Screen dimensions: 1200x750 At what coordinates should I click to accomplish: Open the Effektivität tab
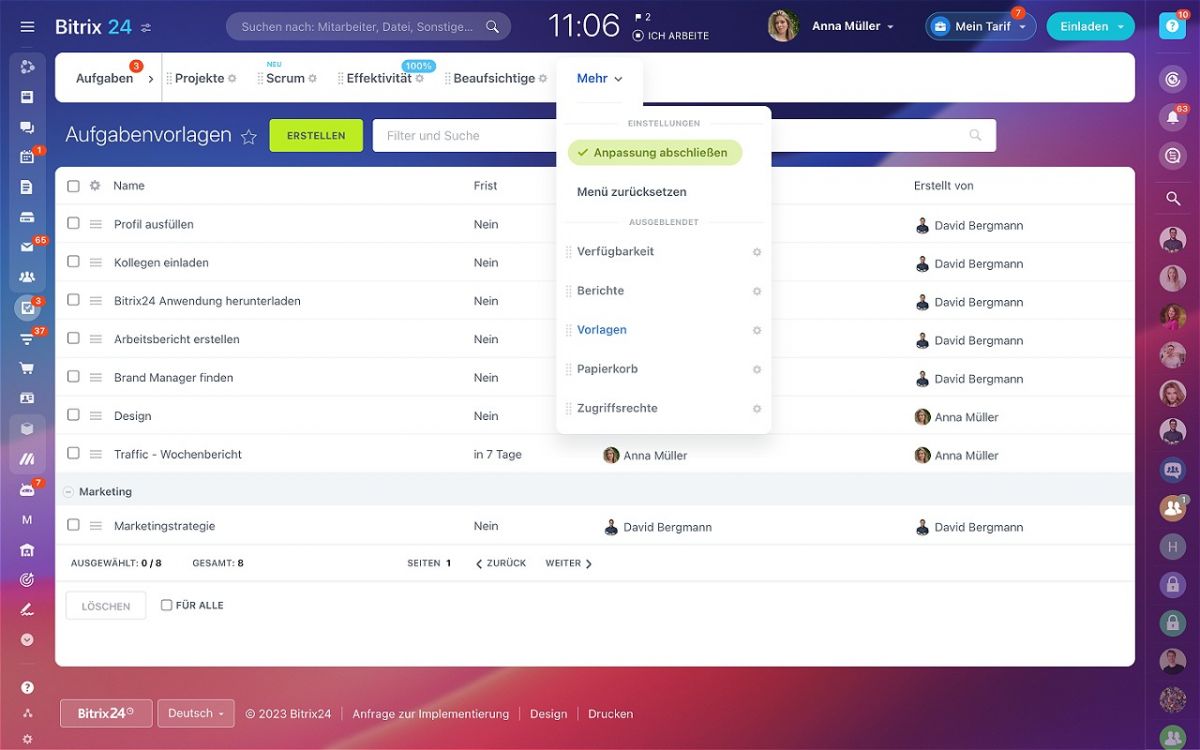coord(379,78)
